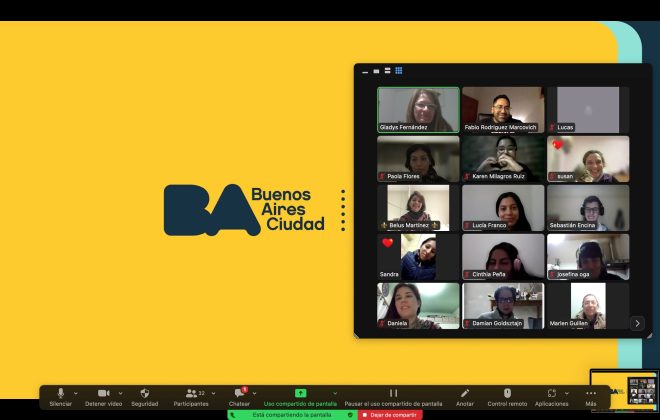Mute microphone with the Silenciar icon

coord(61,393)
